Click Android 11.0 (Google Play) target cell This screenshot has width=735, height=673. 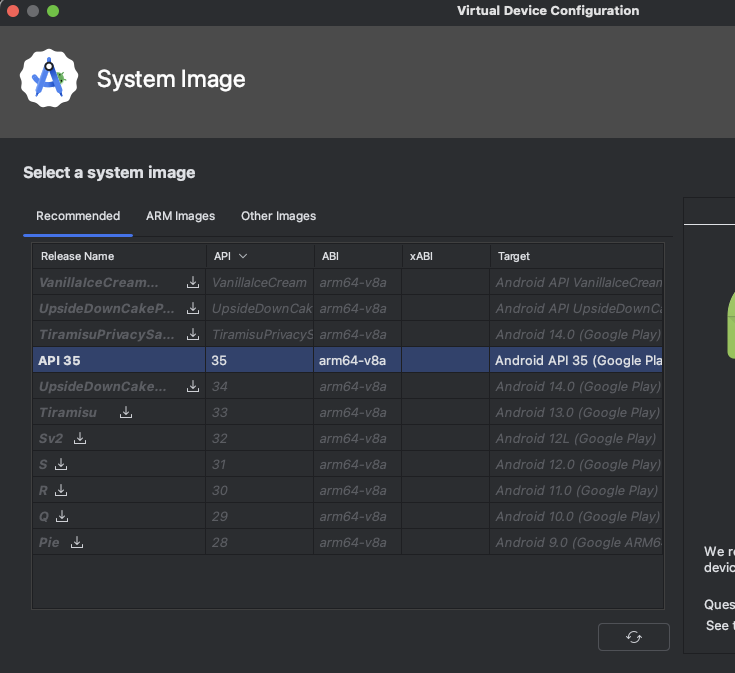(x=577, y=491)
